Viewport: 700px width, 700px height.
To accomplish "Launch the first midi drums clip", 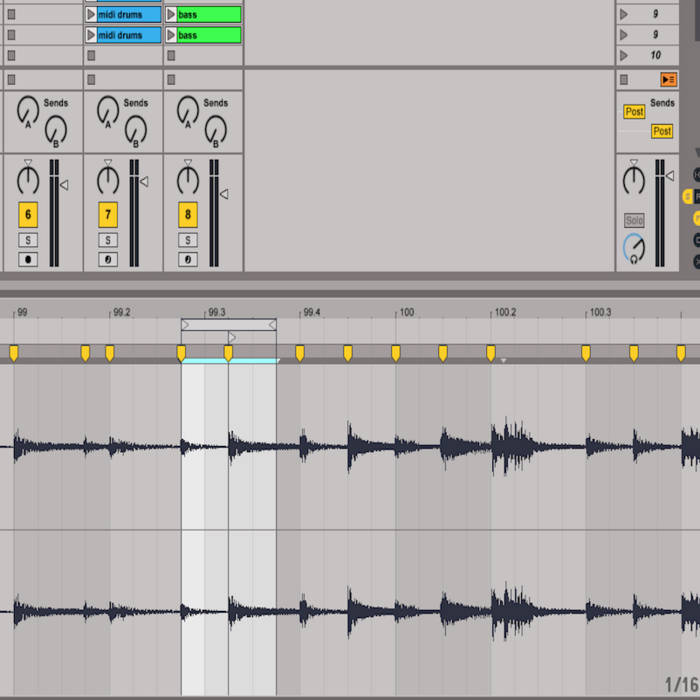I will tap(91, 15).
